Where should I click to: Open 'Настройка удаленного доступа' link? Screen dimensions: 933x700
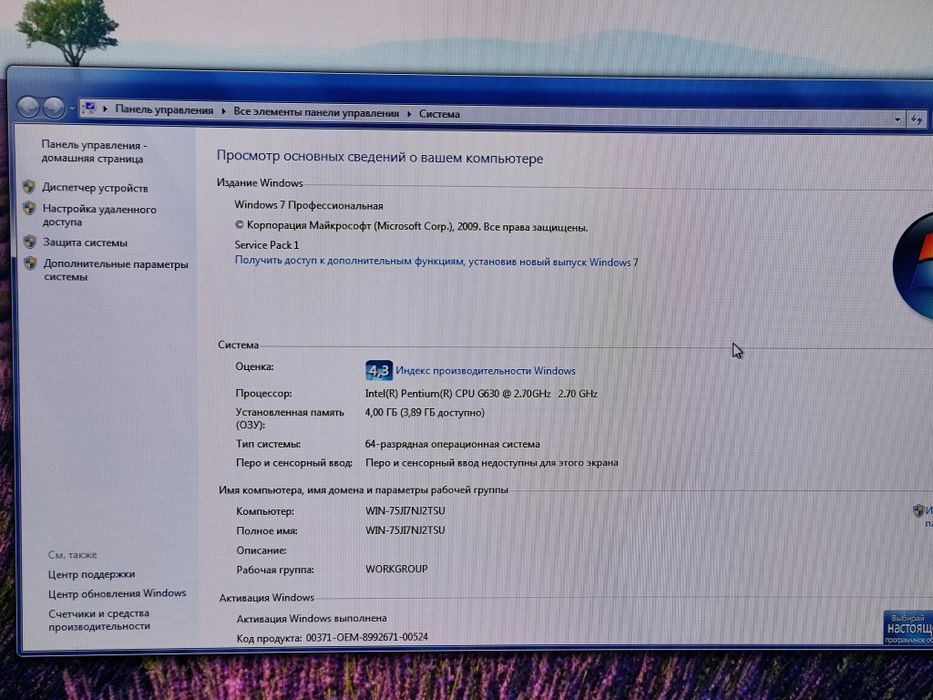pos(99,215)
